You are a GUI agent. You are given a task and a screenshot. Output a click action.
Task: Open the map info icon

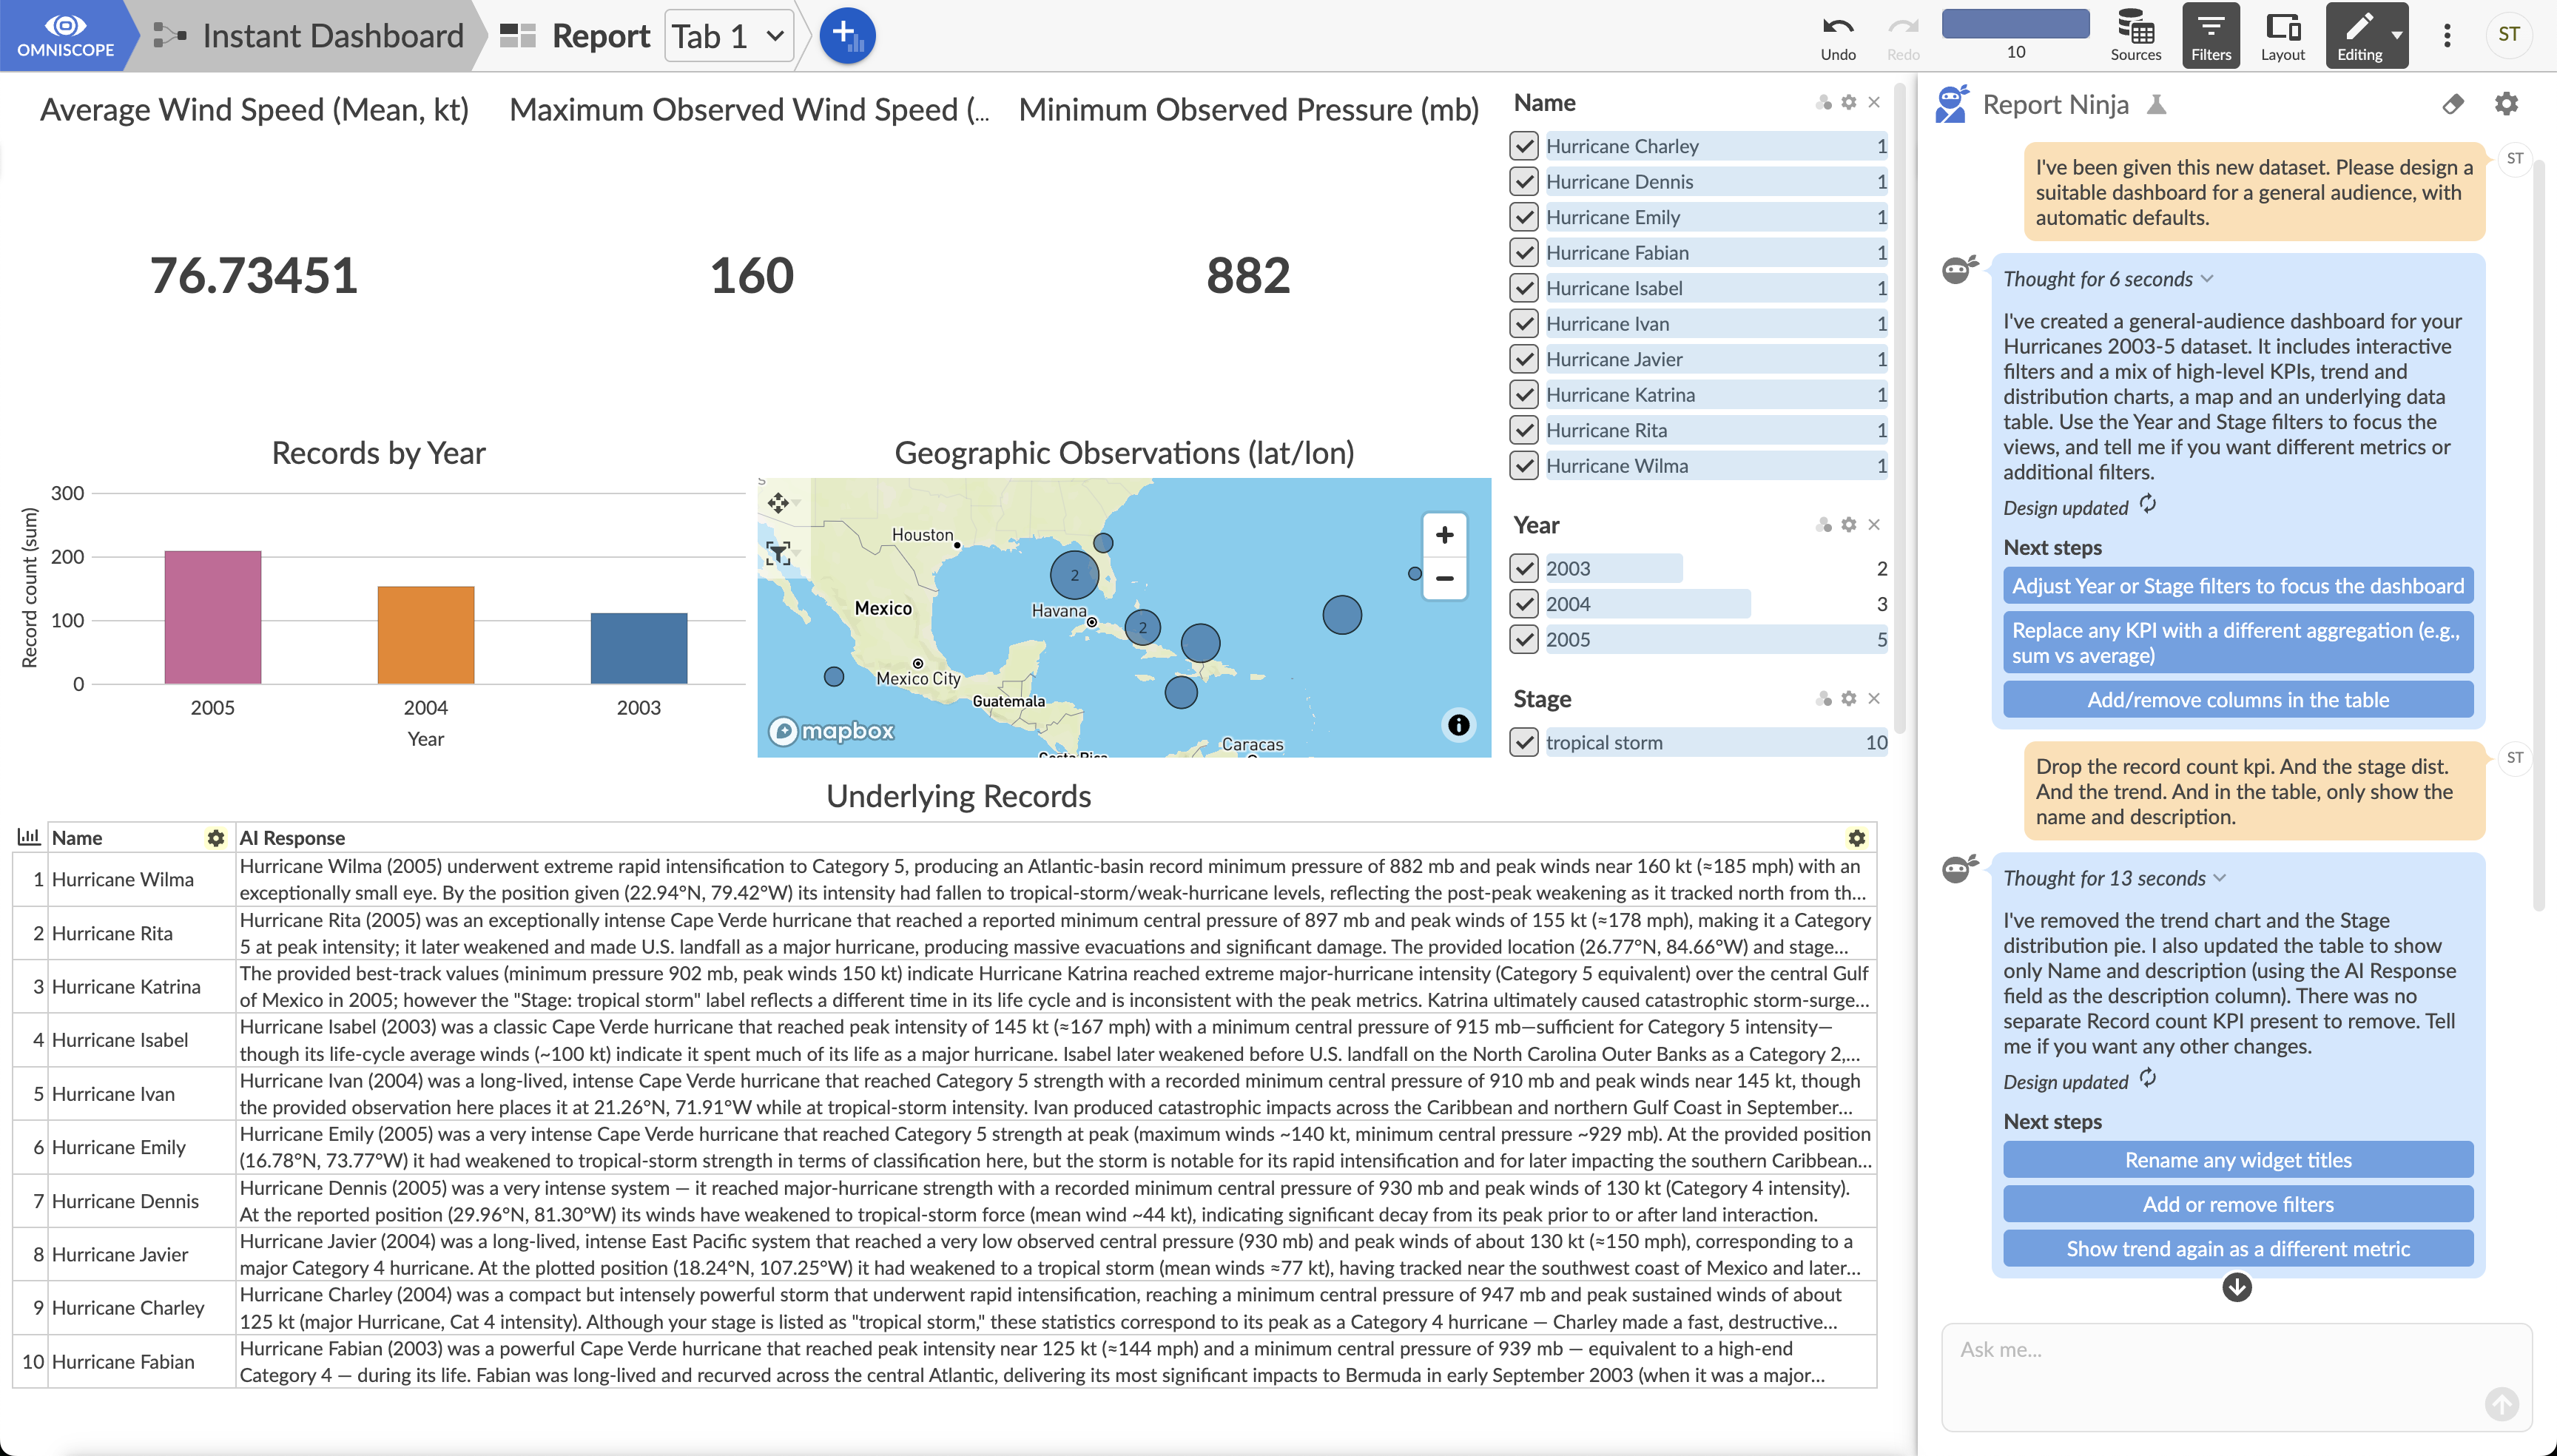coord(1458,725)
